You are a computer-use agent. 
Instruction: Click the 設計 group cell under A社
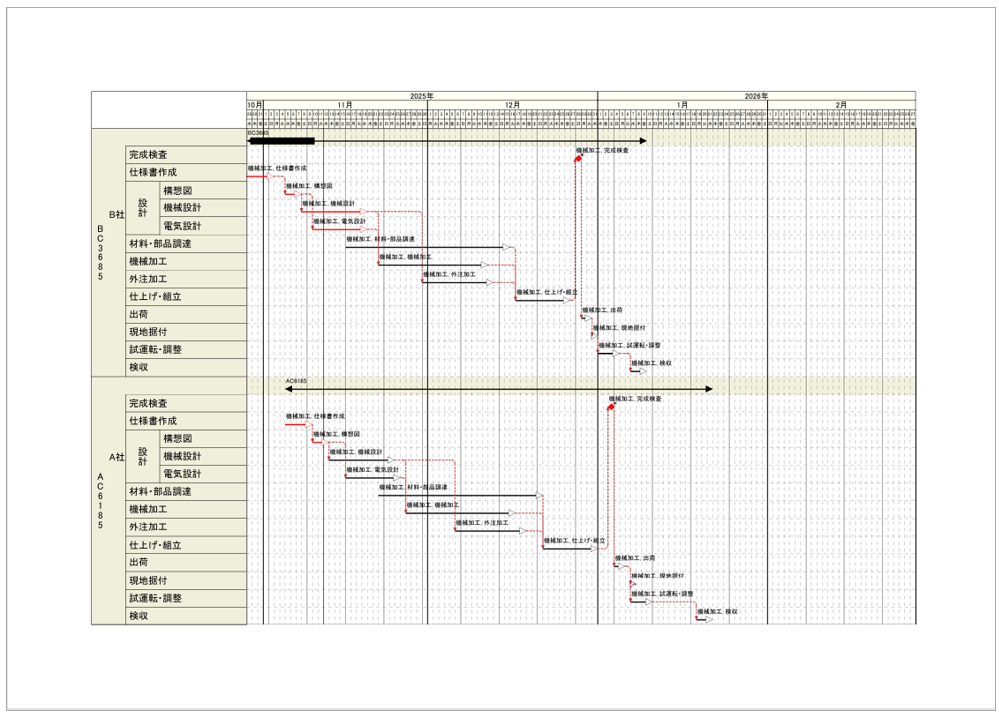pyautogui.click(x=143, y=456)
